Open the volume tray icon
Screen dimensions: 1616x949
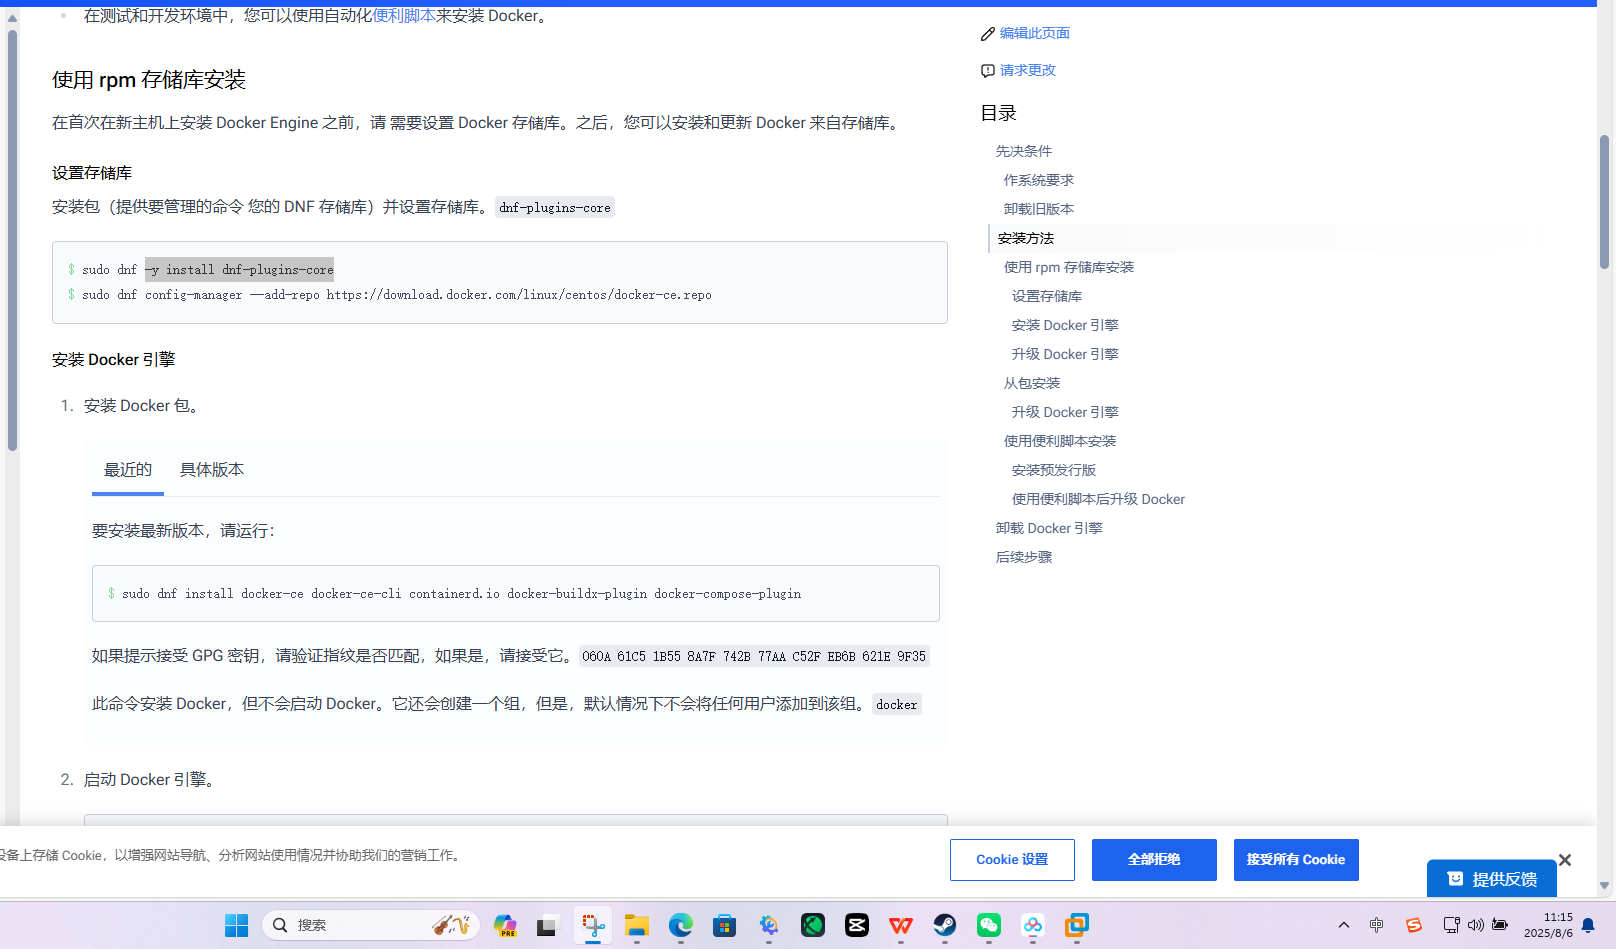coord(1476,926)
